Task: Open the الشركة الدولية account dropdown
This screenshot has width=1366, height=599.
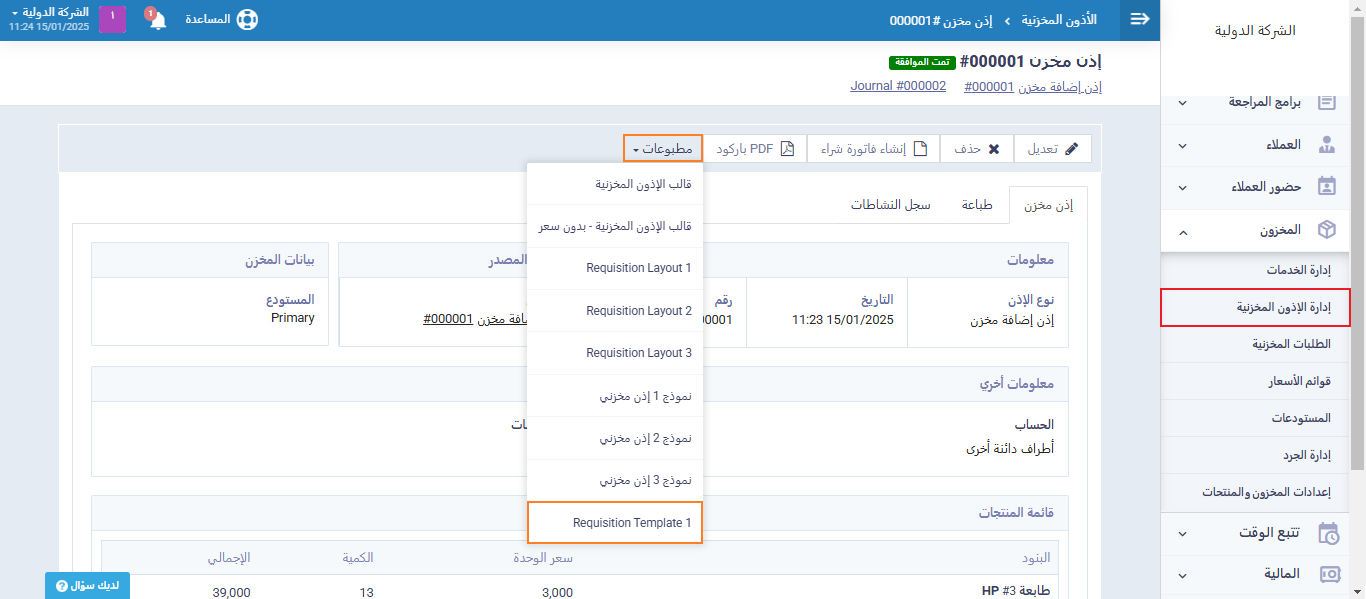Action: click(x=50, y=12)
